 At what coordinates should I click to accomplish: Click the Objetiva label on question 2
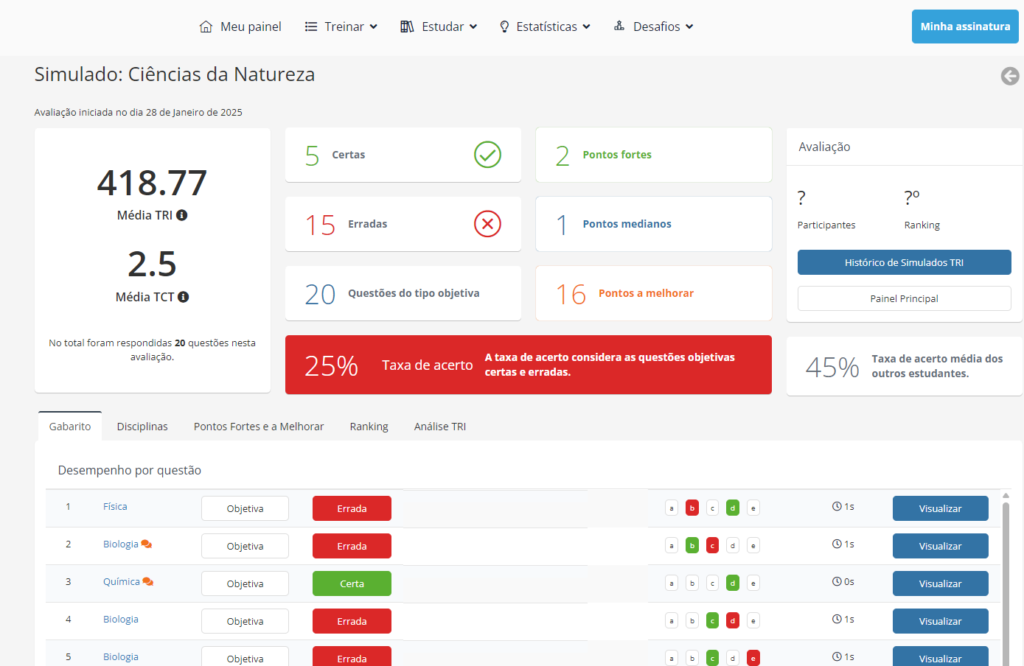coord(245,546)
